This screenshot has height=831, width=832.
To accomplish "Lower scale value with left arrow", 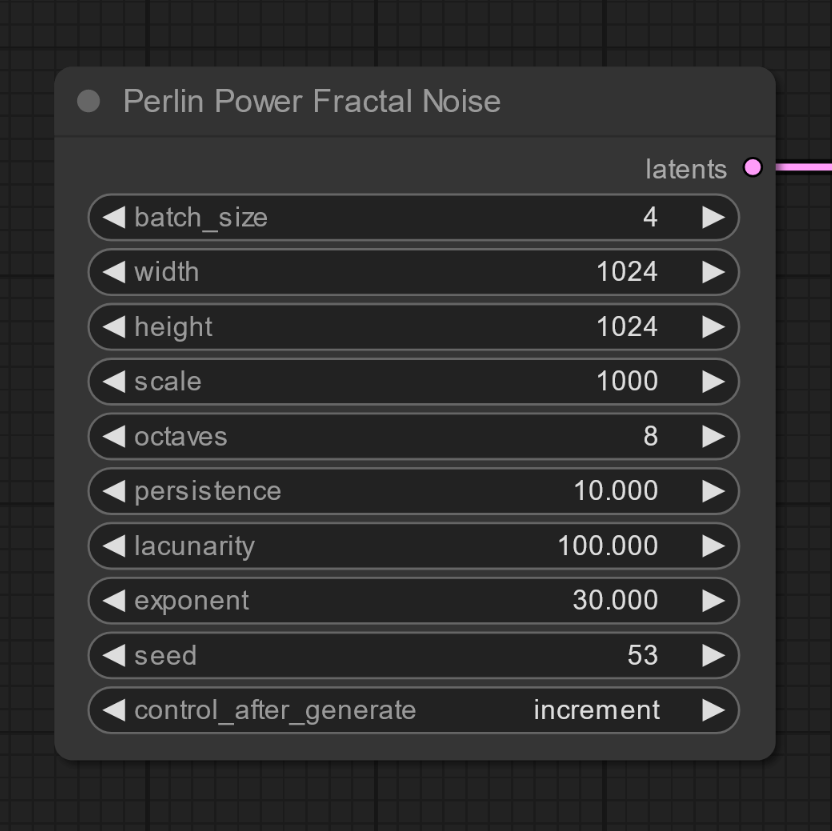I will point(114,381).
